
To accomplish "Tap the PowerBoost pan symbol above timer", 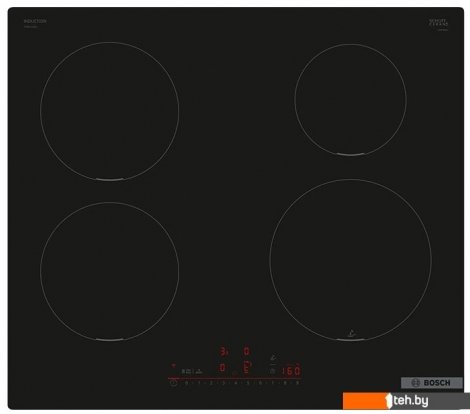I will [x=273, y=357].
